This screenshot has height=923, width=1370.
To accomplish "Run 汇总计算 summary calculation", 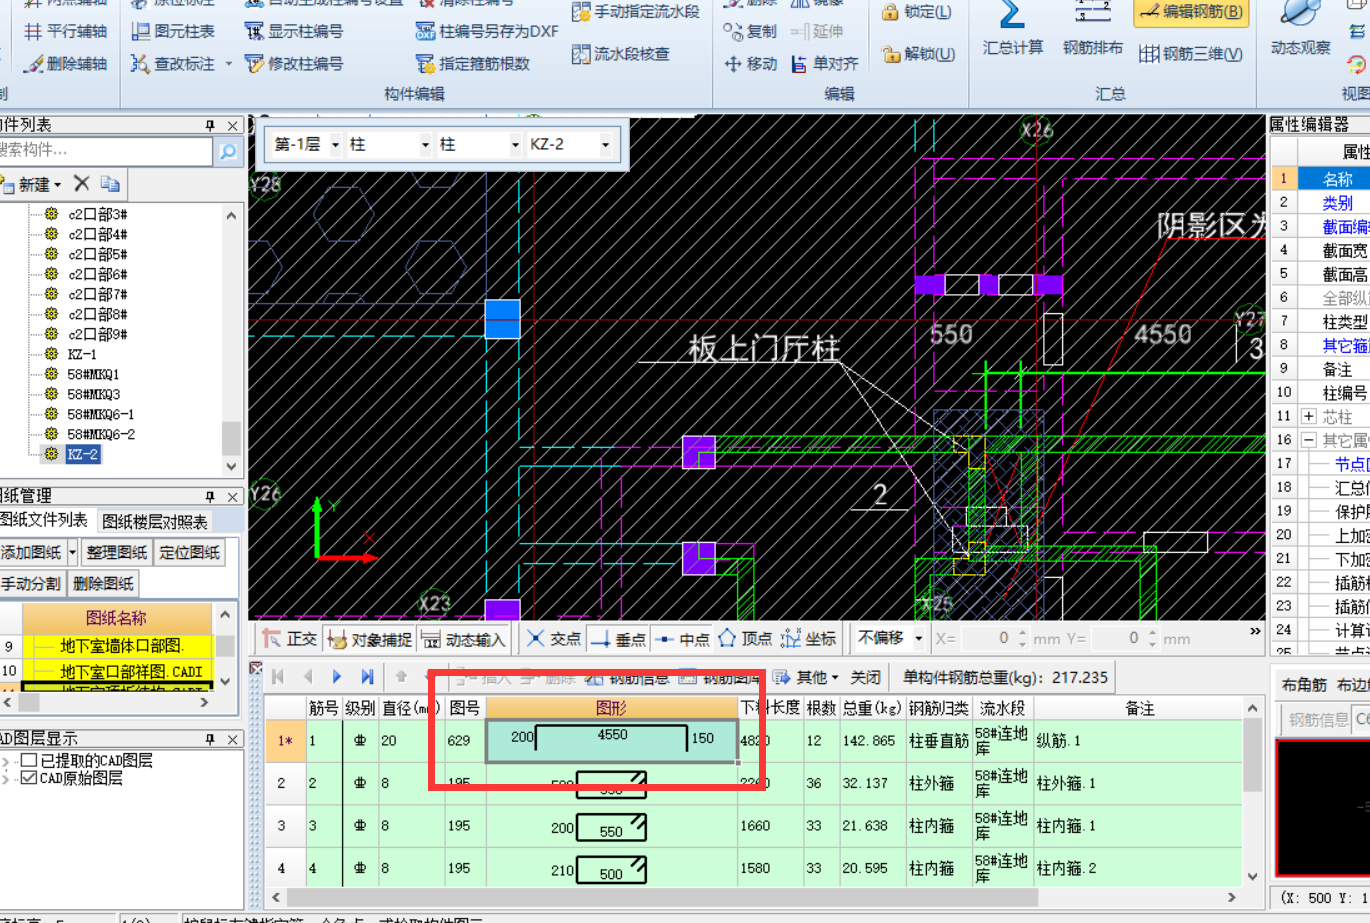I will [x=1012, y=28].
